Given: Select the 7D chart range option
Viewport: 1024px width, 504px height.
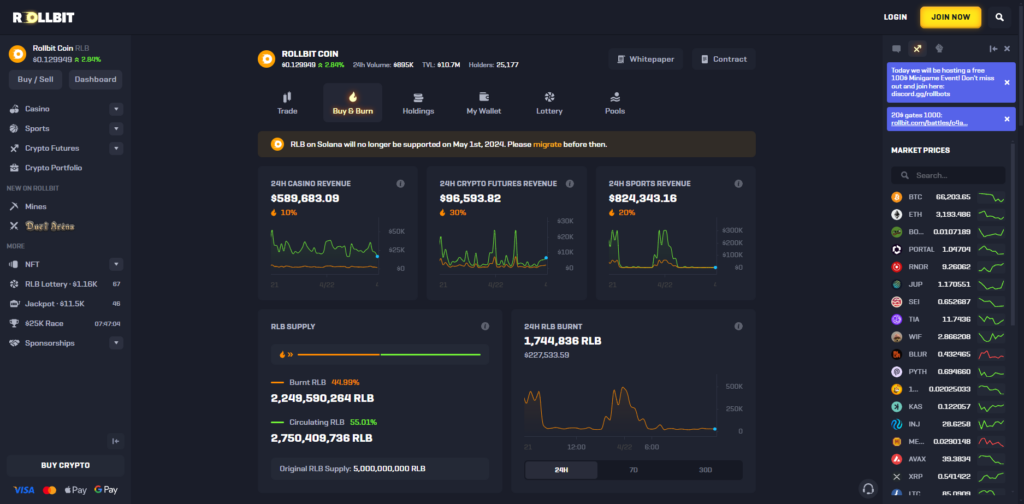Looking at the screenshot, I should (633, 470).
